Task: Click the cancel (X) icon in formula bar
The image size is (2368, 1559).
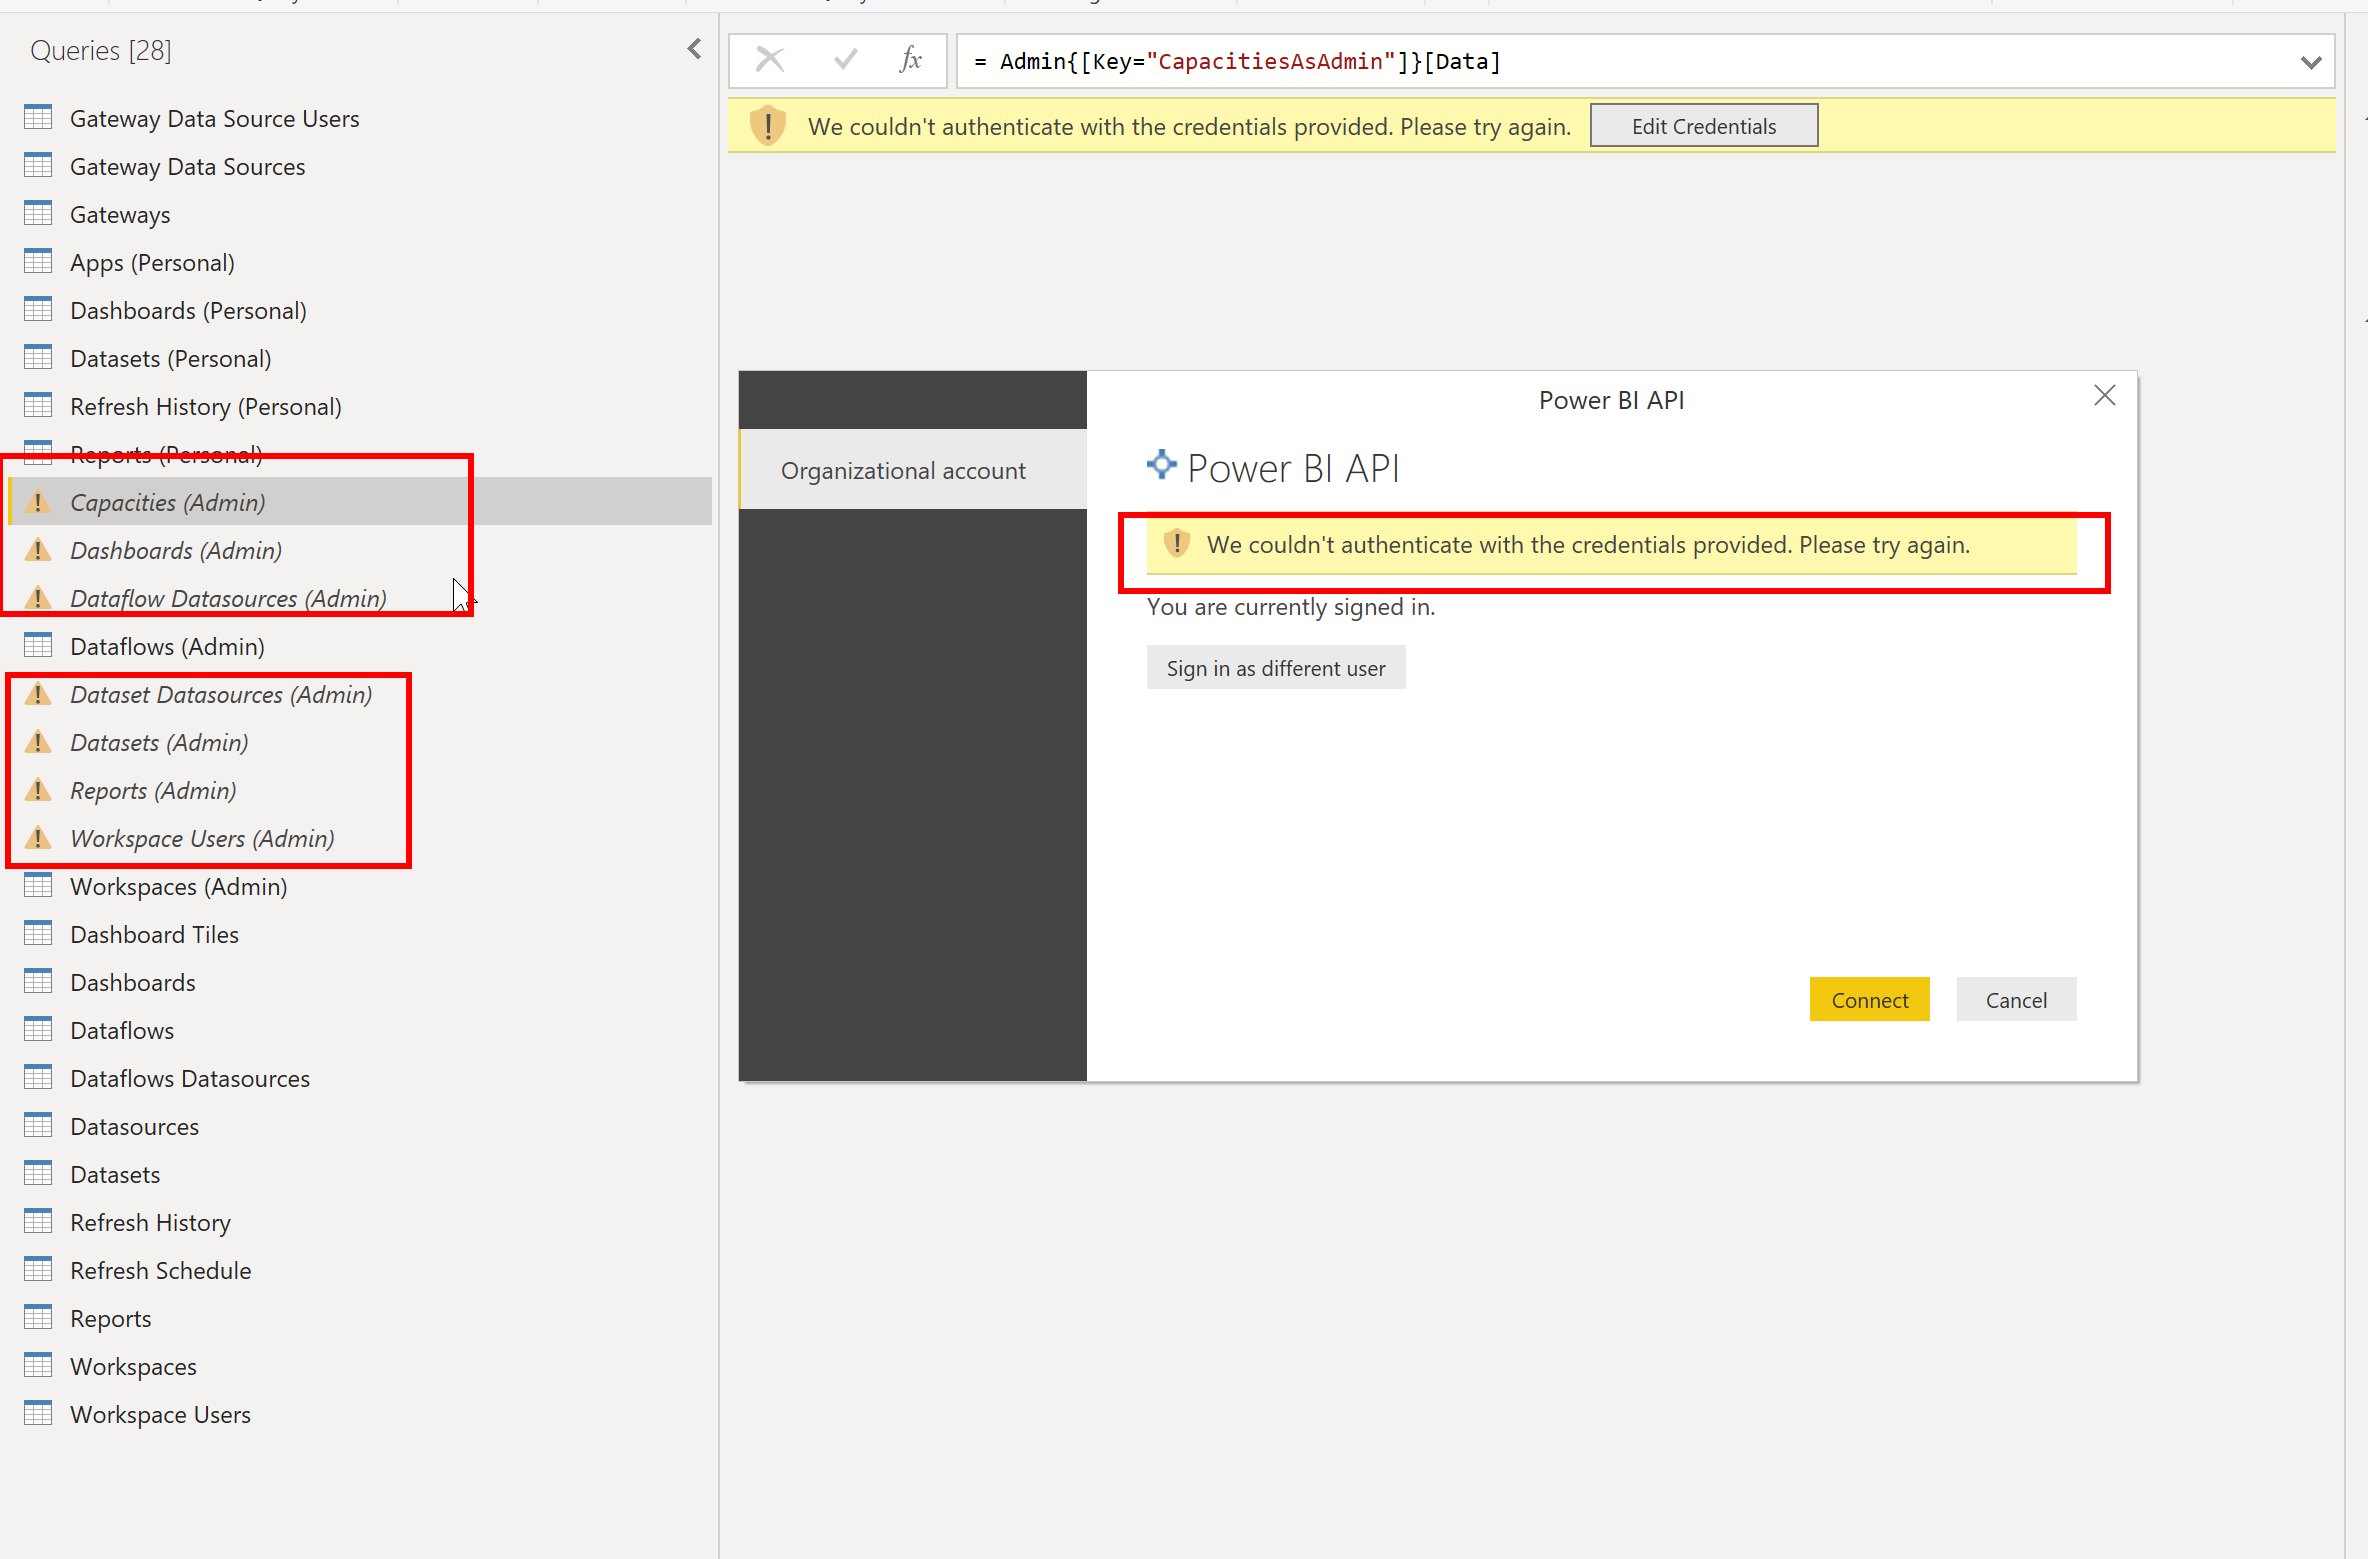Action: [768, 60]
